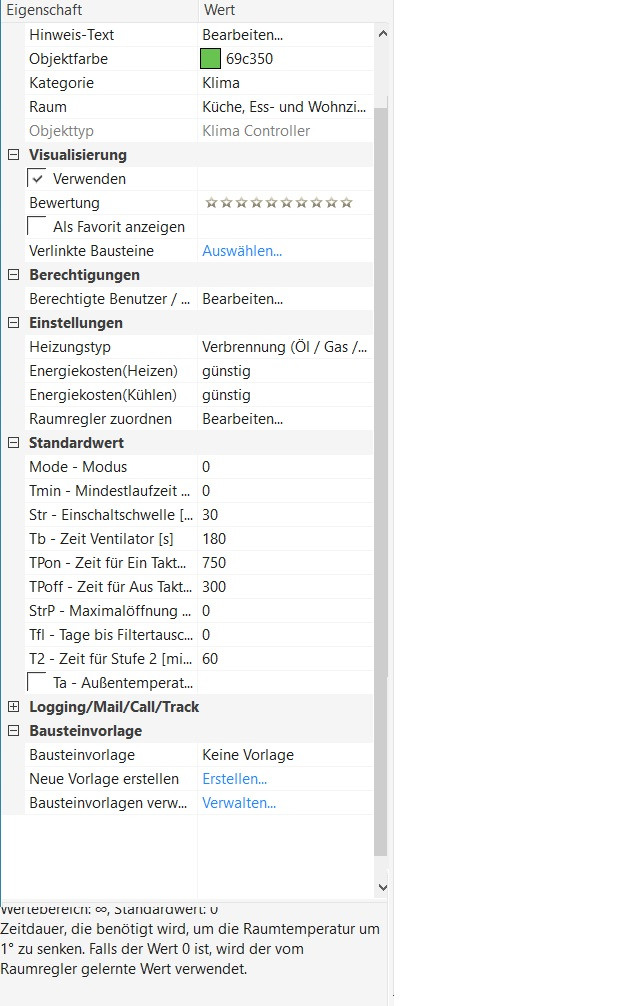Open the Bausteinvorlage Keine Vorlage dropdown

[x=285, y=754]
